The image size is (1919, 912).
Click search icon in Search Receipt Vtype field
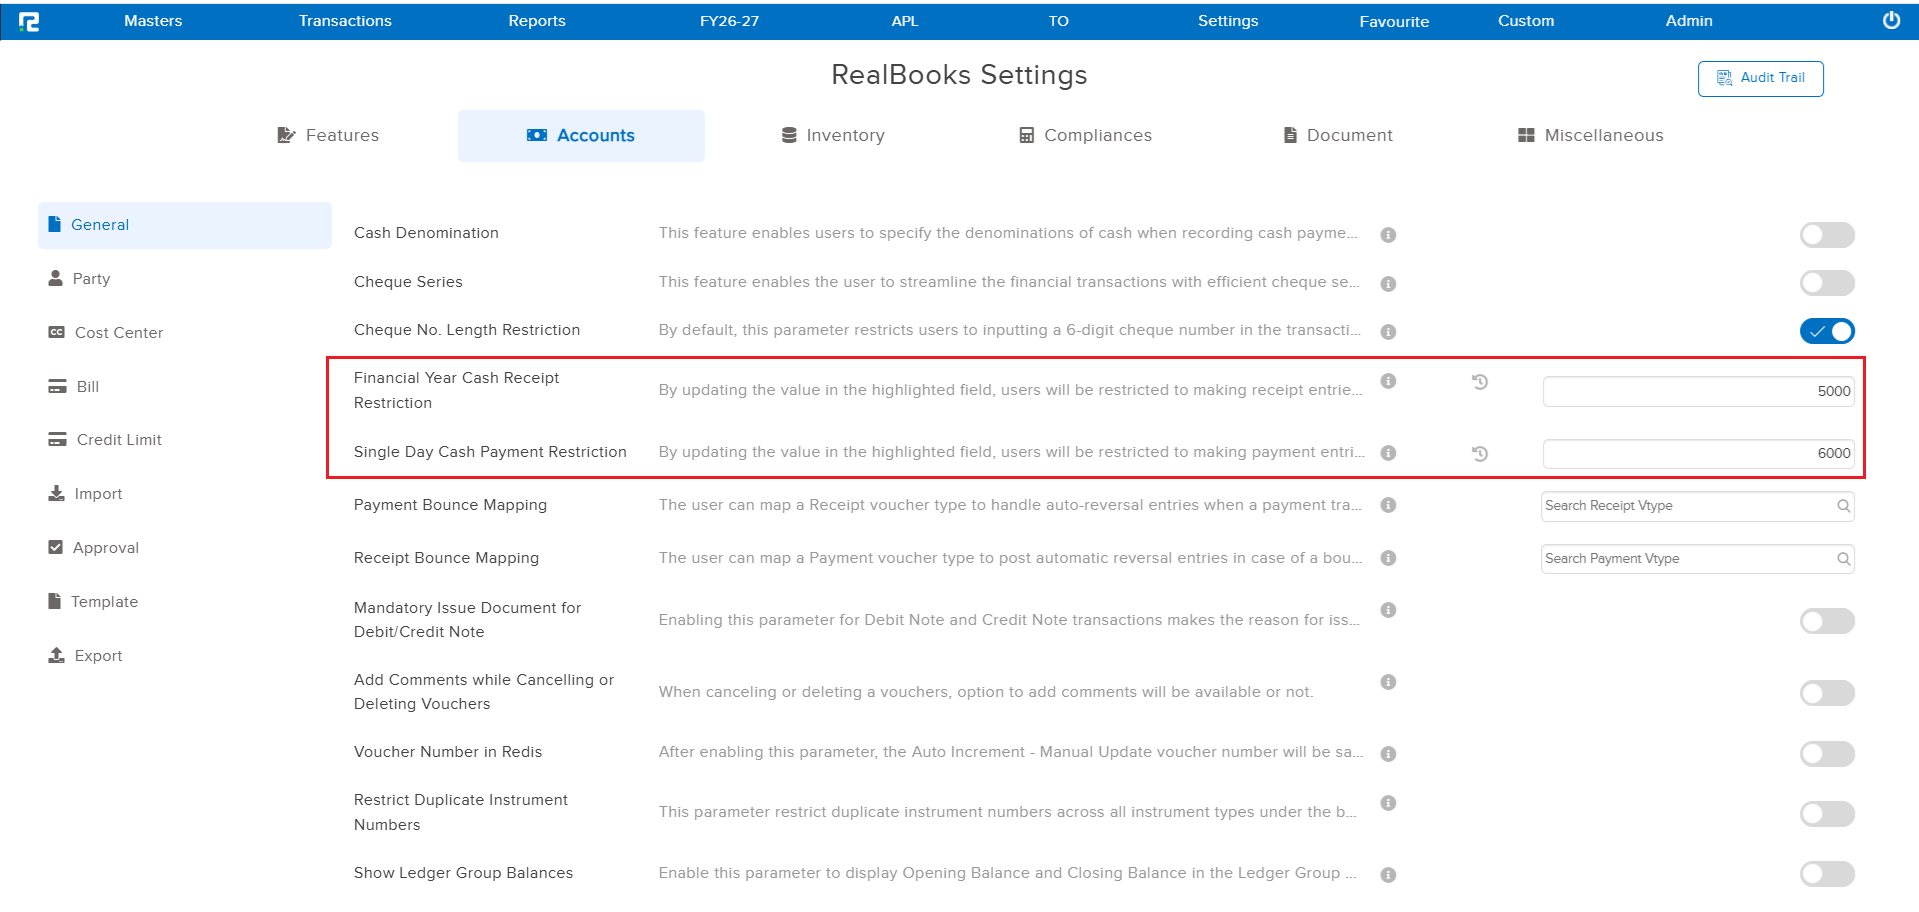point(1843,506)
